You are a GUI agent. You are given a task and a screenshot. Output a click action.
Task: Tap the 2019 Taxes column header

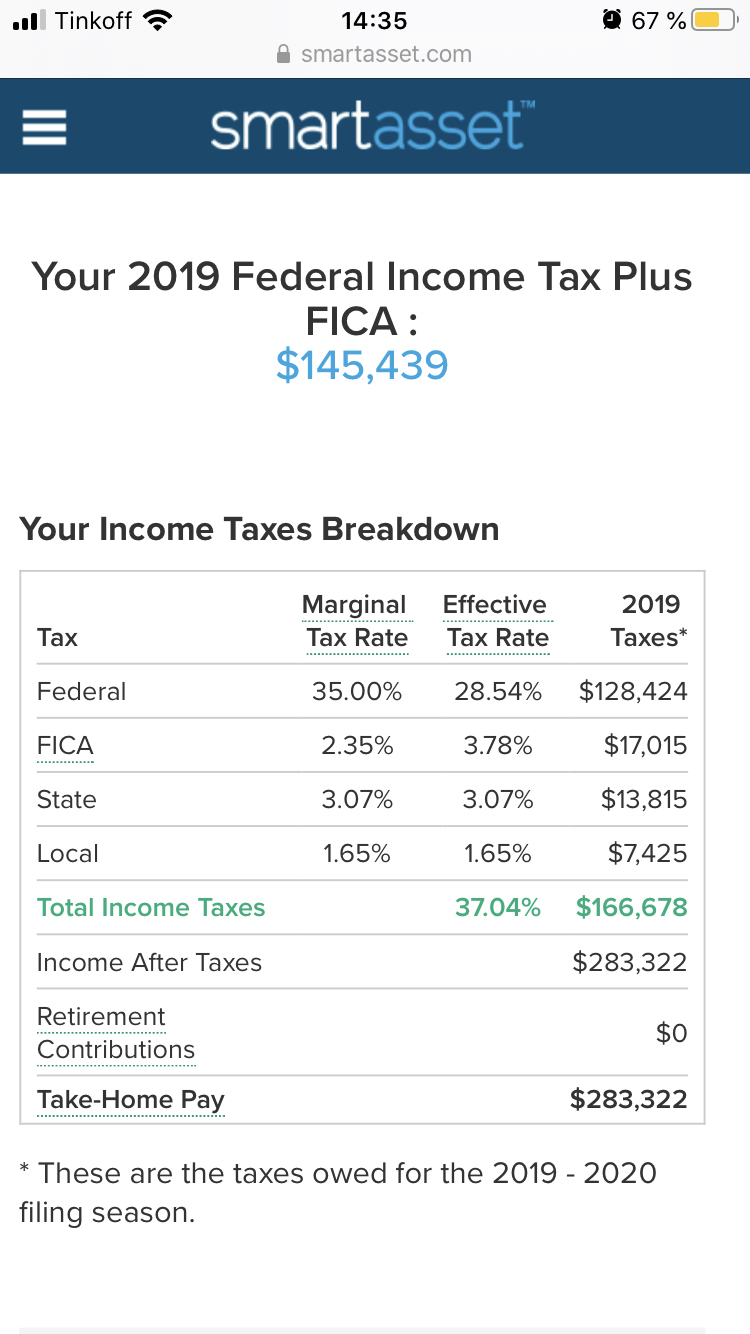pyautogui.click(x=649, y=621)
